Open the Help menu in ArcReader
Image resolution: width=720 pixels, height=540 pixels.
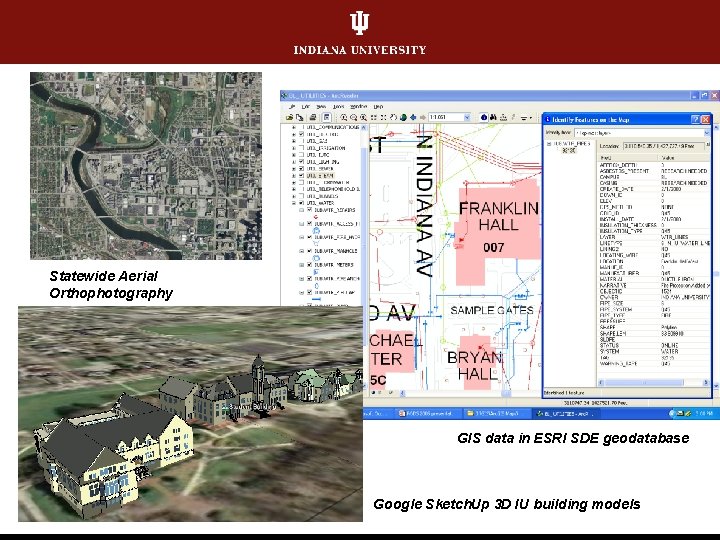[378, 107]
